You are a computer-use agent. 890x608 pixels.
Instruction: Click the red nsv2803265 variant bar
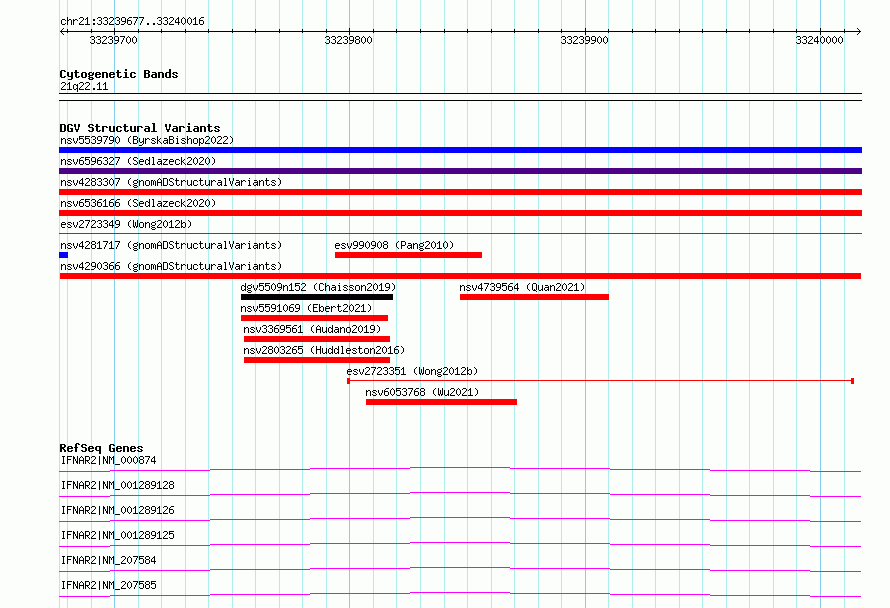(317, 360)
